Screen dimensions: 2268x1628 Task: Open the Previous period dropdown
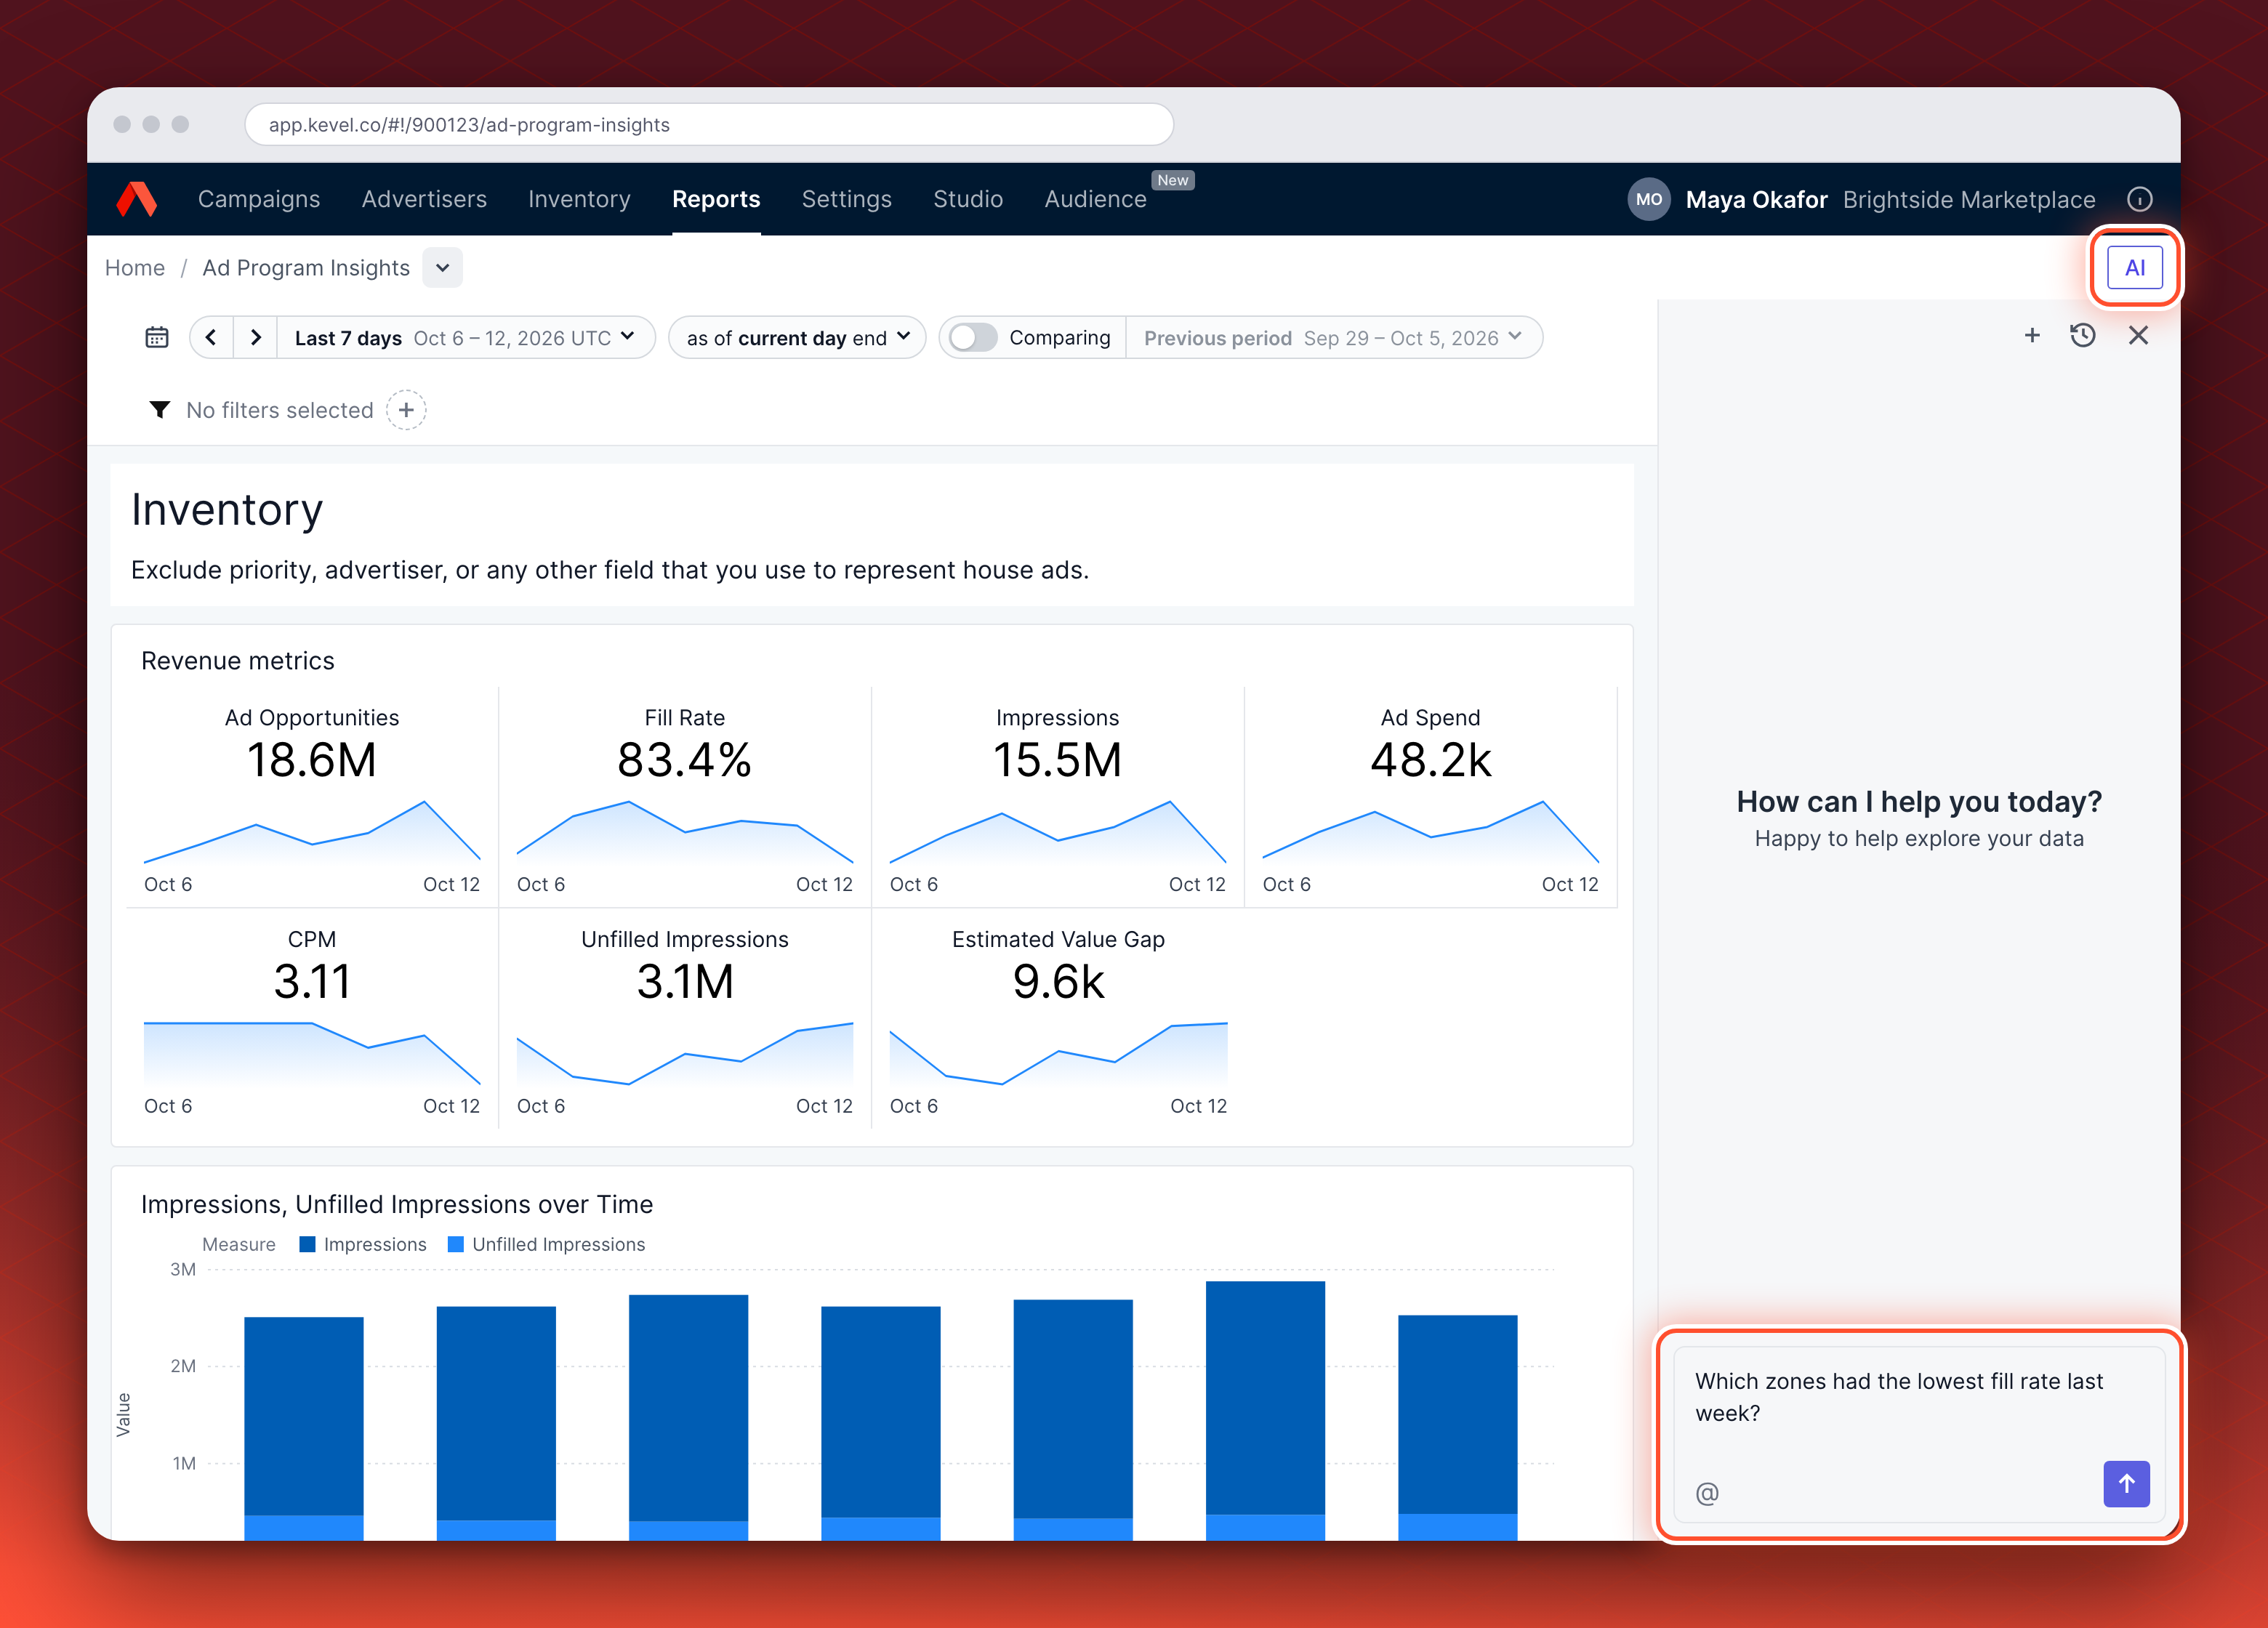point(1333,338)
